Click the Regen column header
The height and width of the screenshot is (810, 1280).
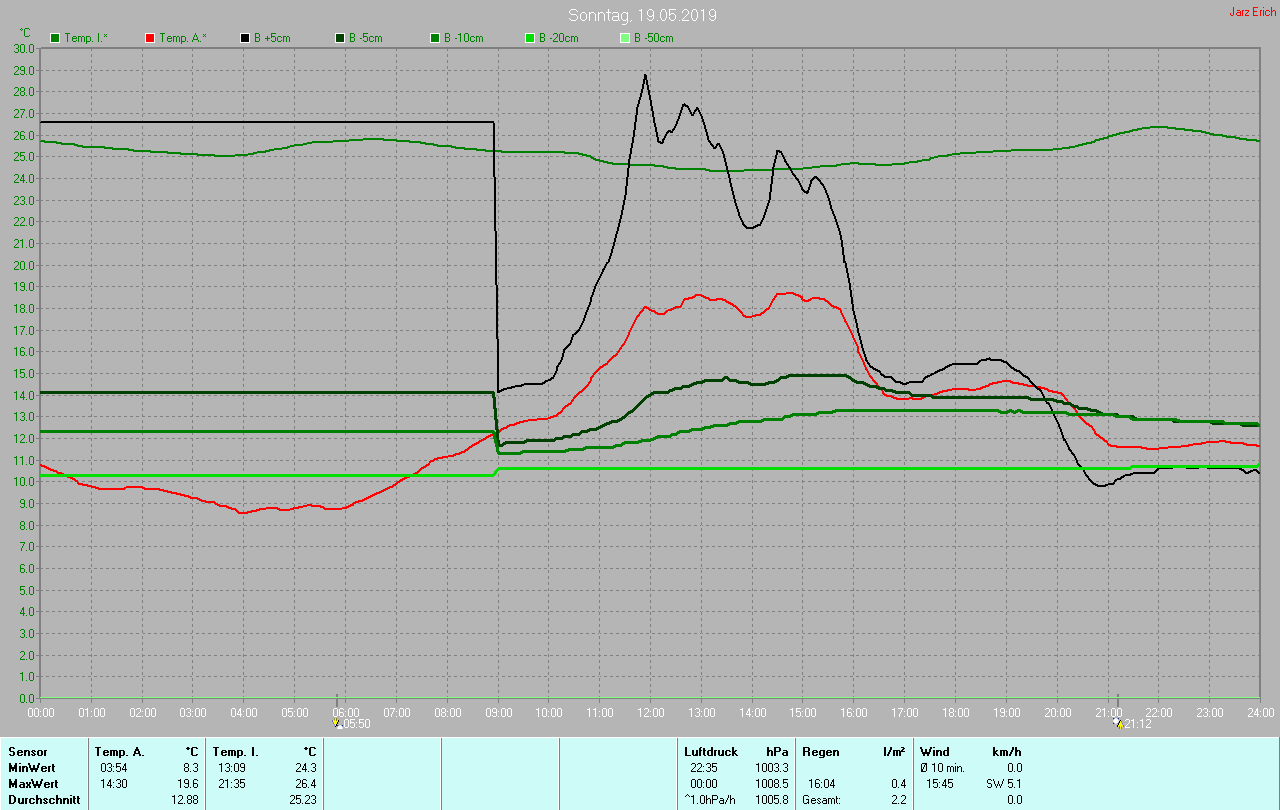coord(820,751)
